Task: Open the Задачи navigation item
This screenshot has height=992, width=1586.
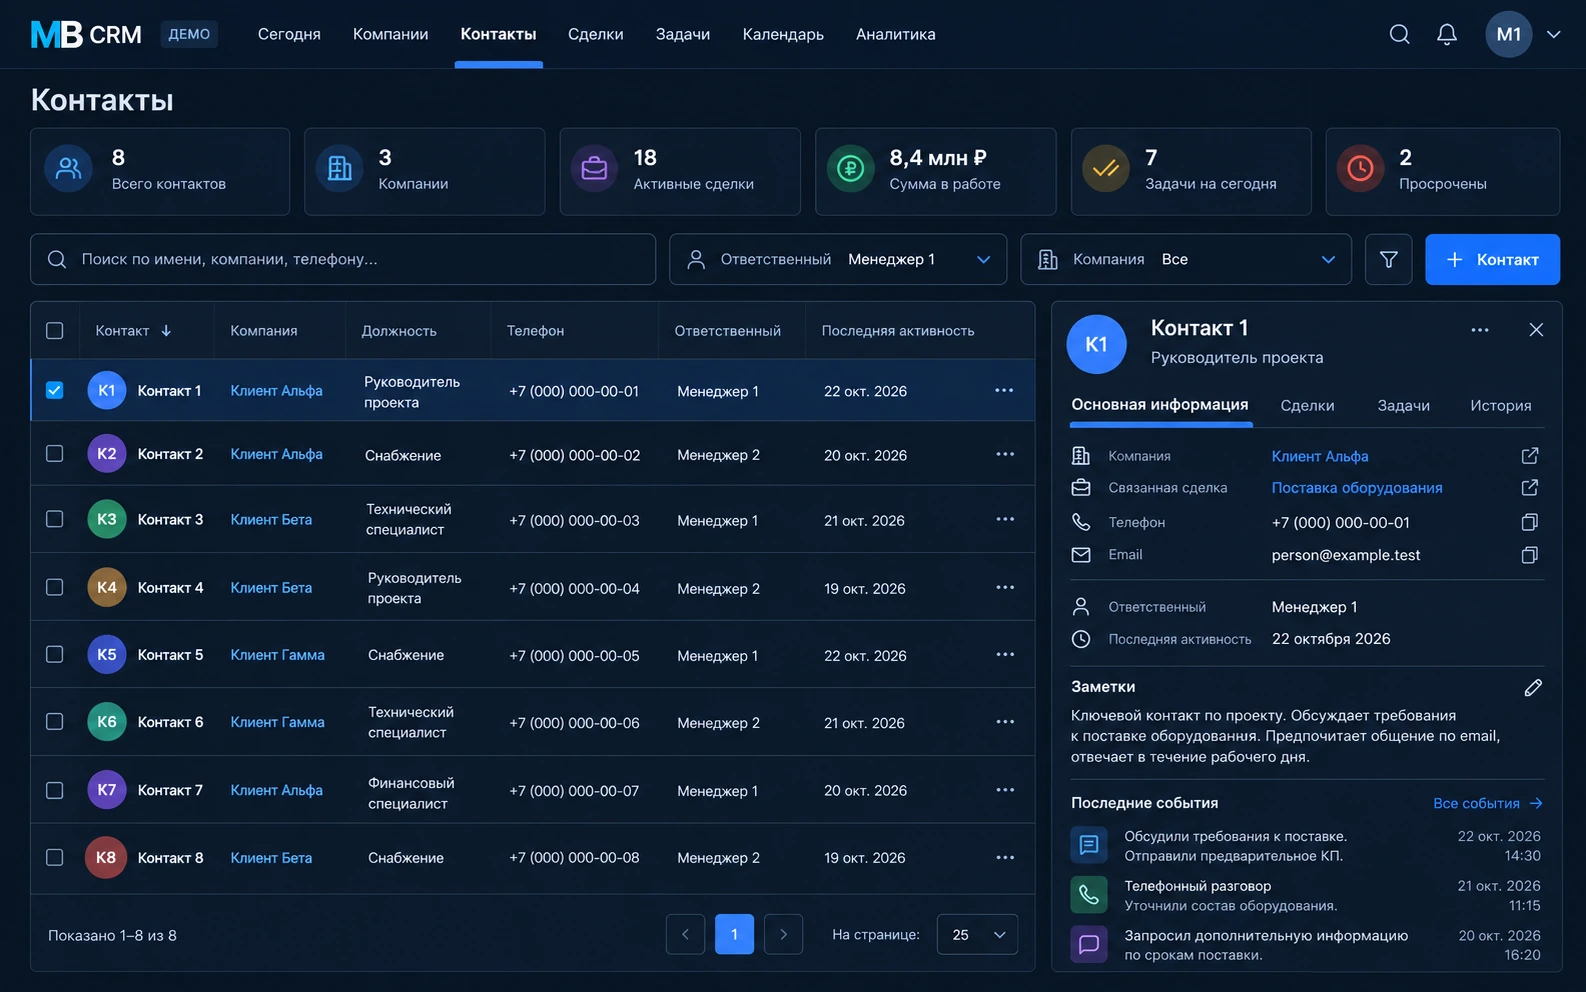Action: point(683,34)
